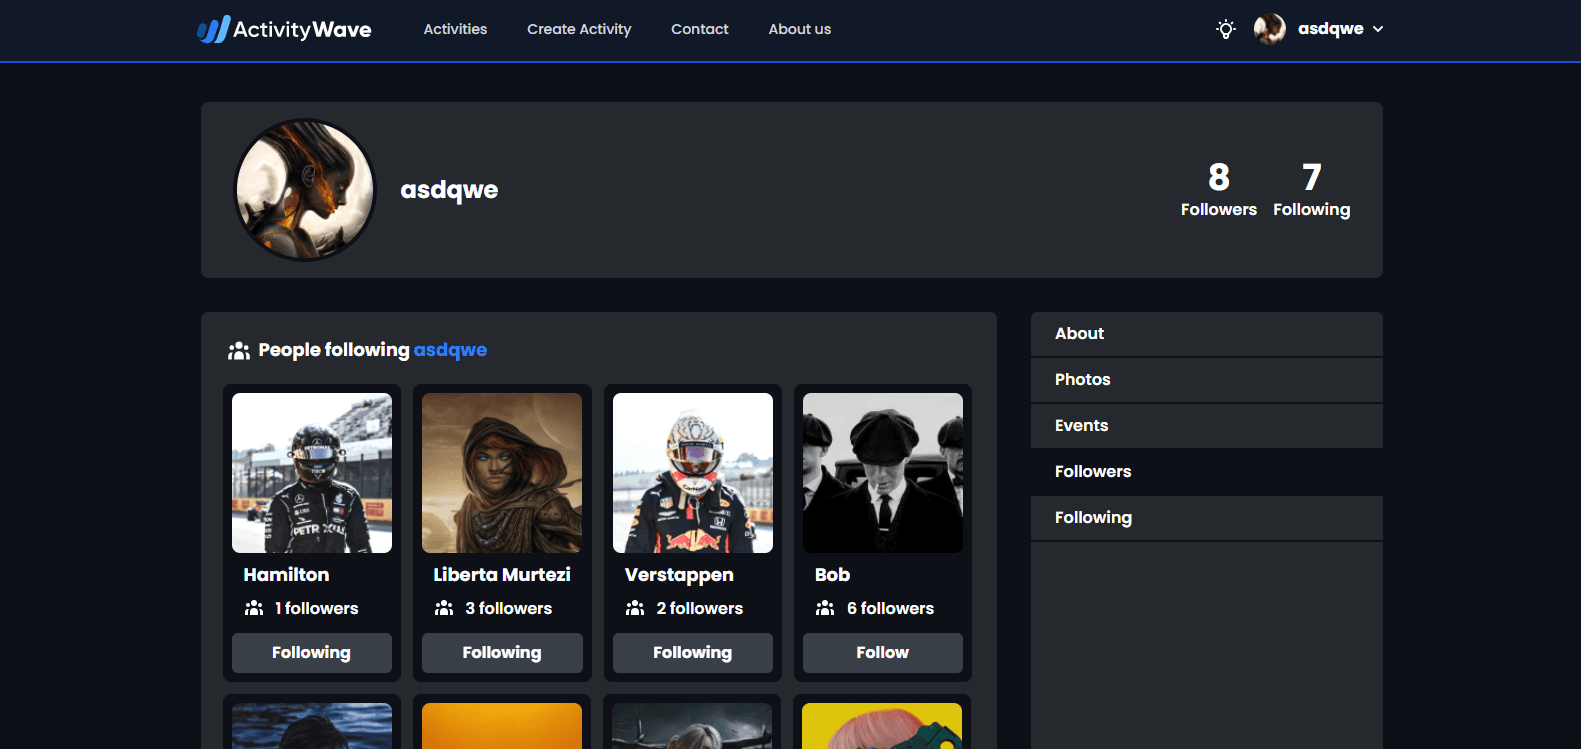The height and width of the screenshot is (749, 1581).
Task: Click the Liberta Murtezi name
Action: pos(502,575)
